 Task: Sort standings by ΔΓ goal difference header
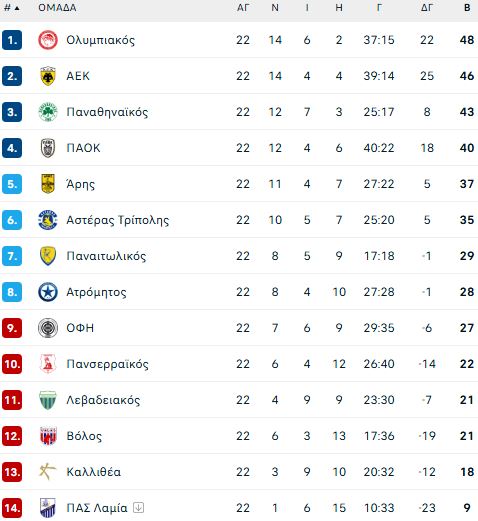click(427, 8)
